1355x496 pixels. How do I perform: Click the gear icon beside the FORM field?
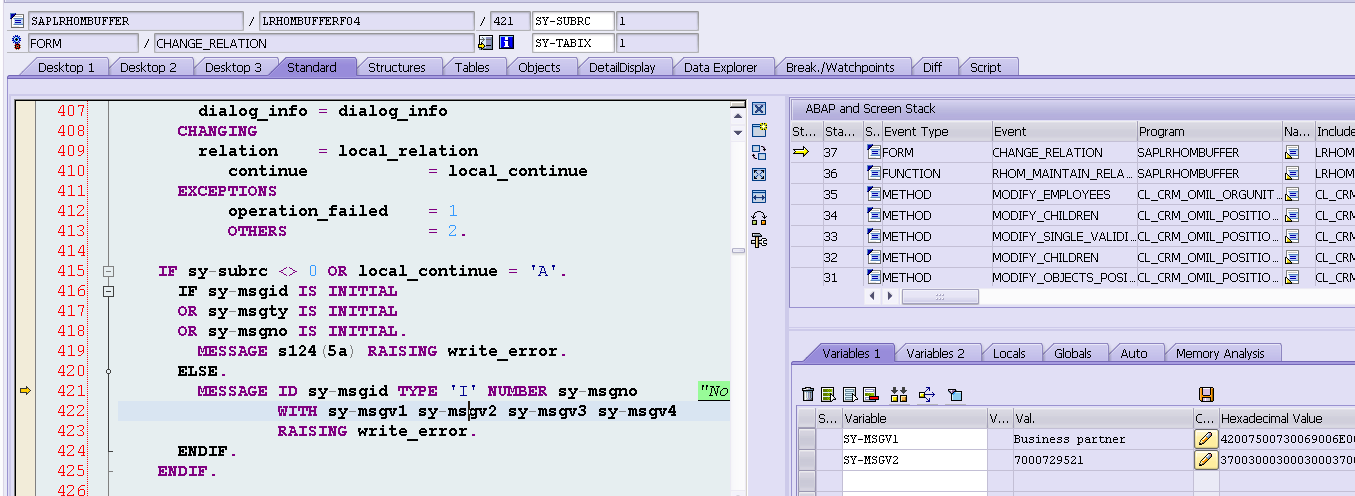[x=17, y=43]
